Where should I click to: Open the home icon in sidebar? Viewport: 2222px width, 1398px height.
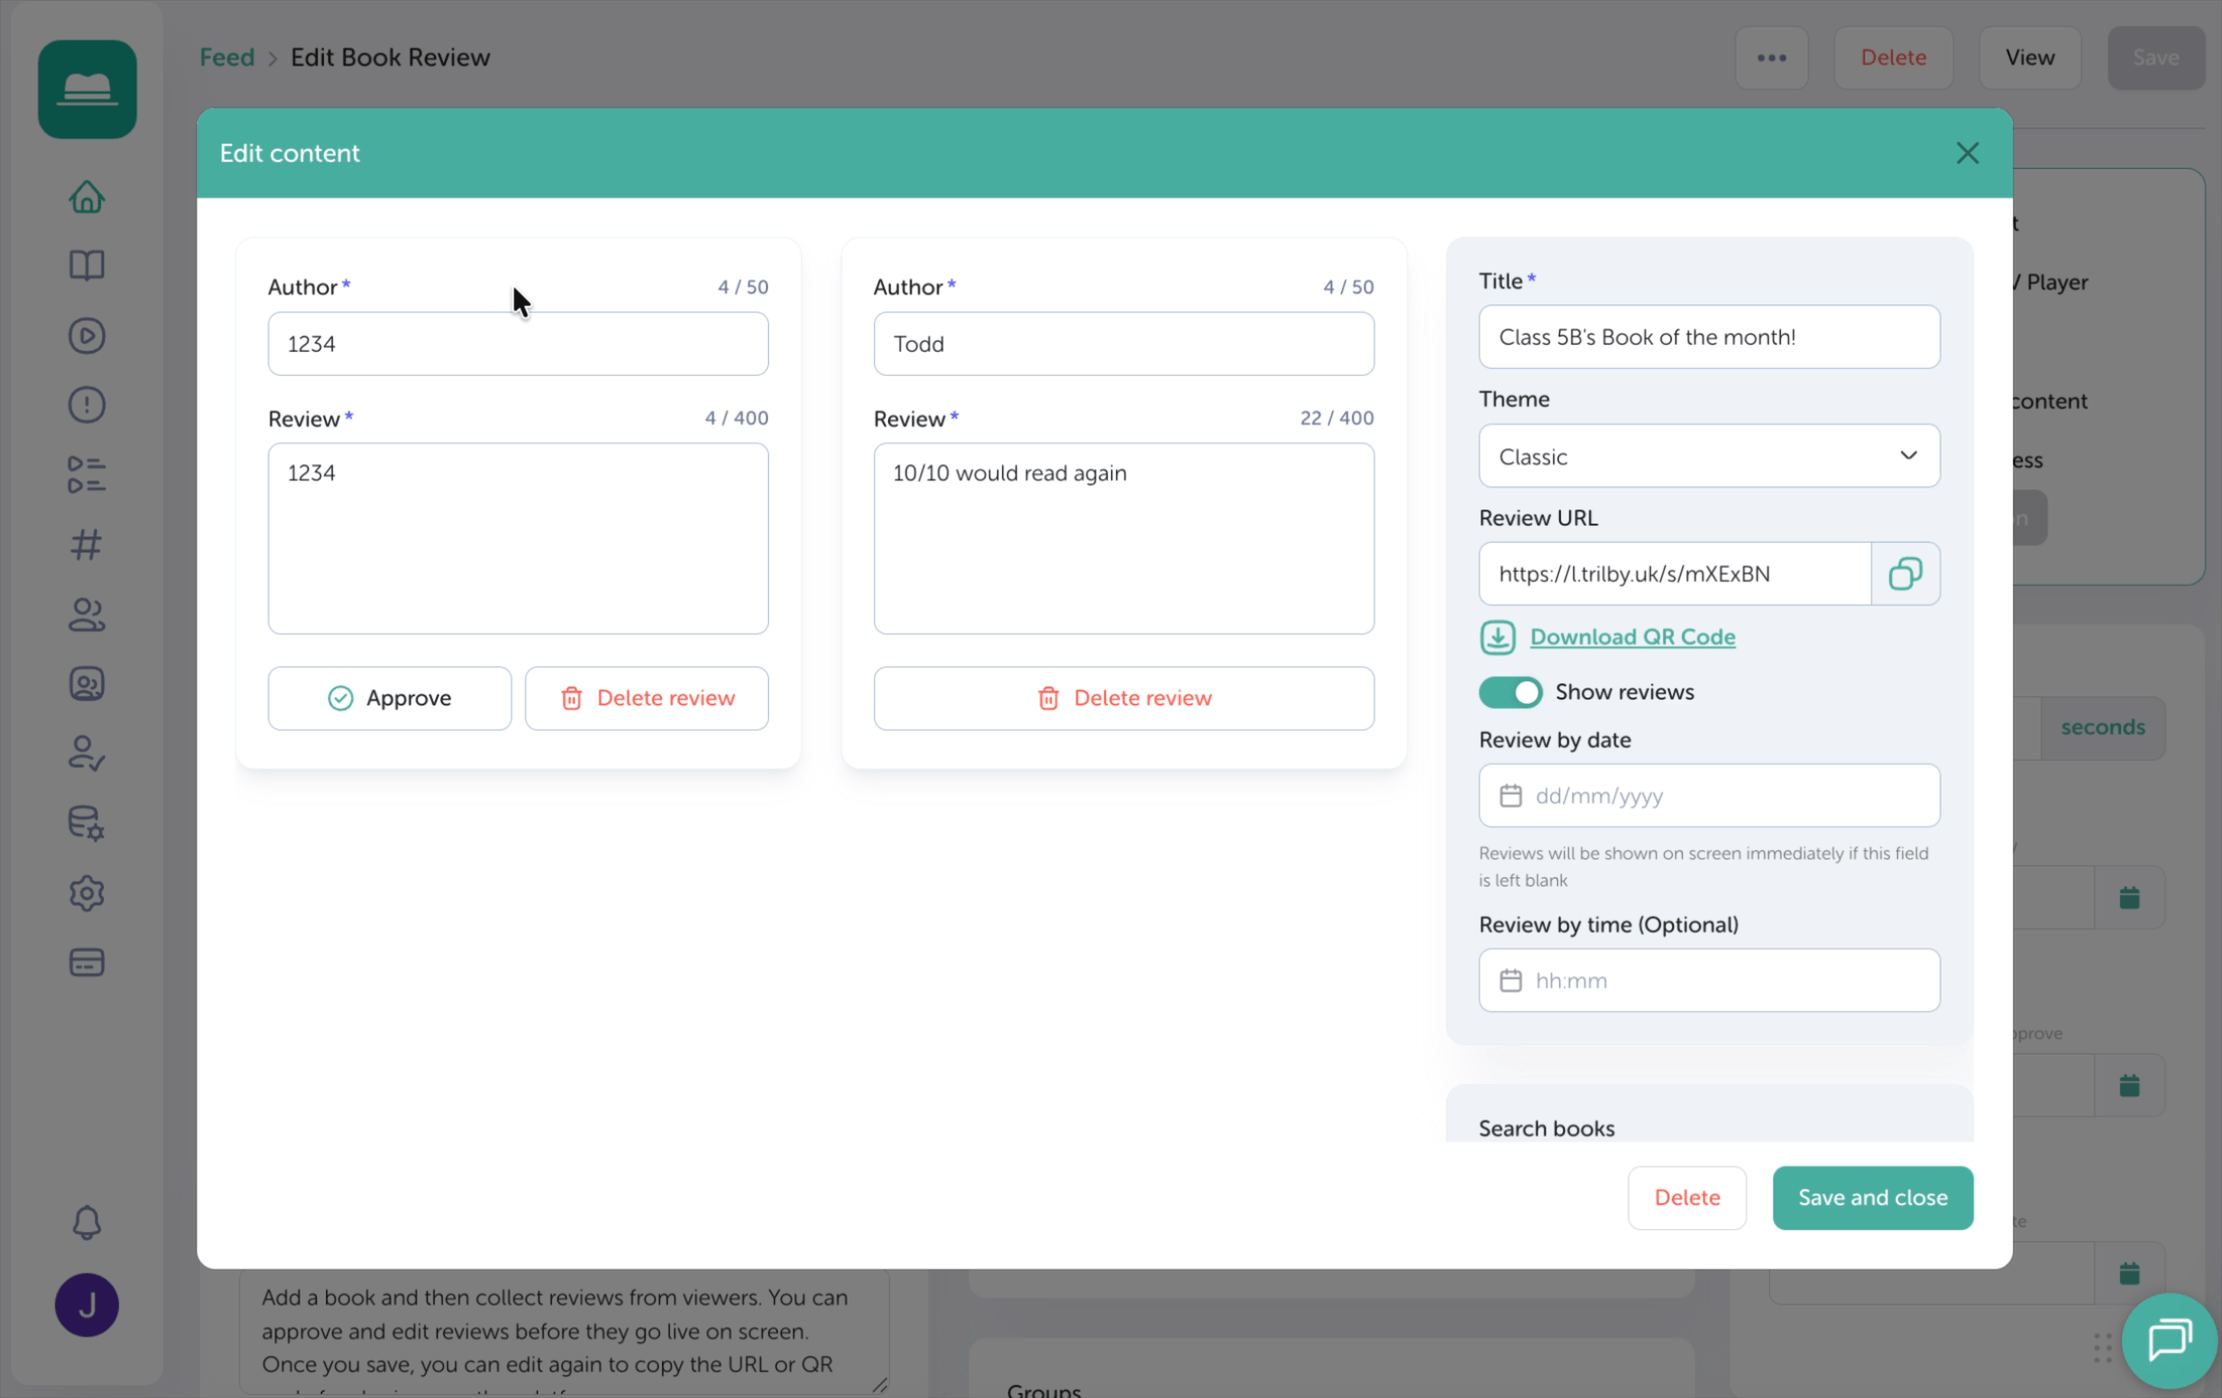(87, 197)
